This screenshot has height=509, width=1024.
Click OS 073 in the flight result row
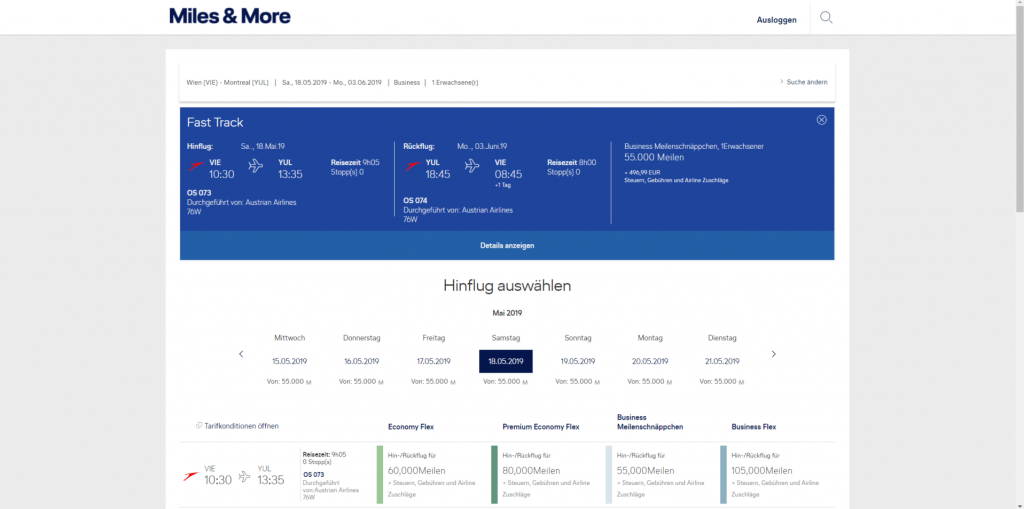pyautogui.click(x=313, y=474)
